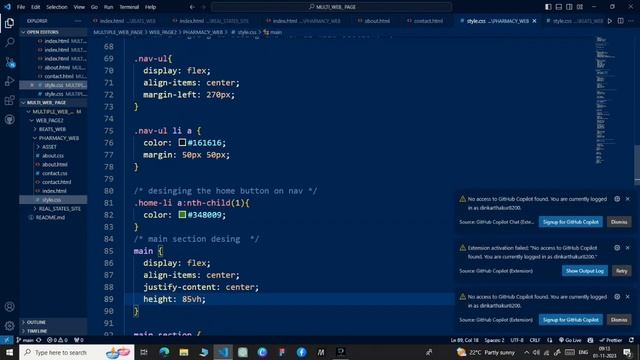
Task: Click the remote window status bar icon
Action: tap(6, 340)
